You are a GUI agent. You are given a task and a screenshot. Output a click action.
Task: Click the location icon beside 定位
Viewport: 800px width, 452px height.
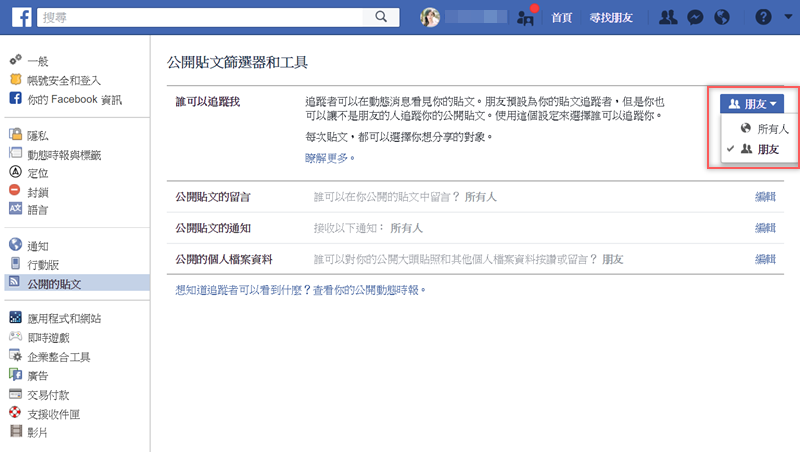(15, 172)
